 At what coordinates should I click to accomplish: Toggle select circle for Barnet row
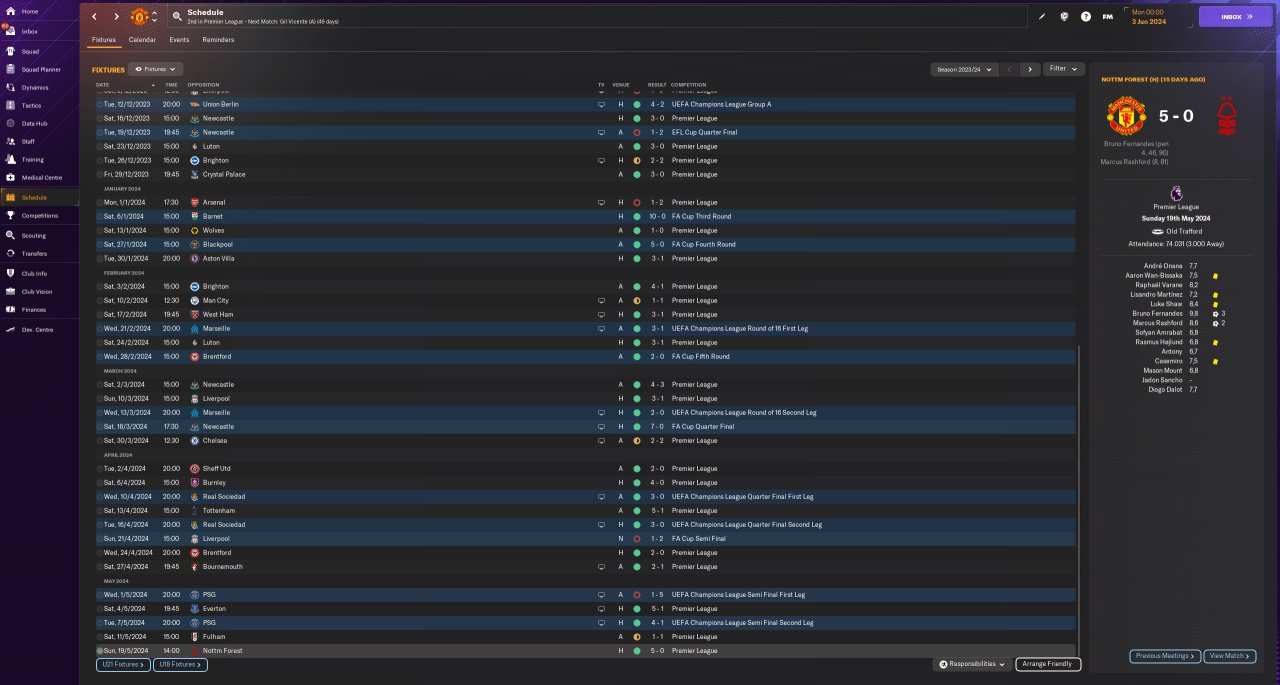click(x=100, y=216)
